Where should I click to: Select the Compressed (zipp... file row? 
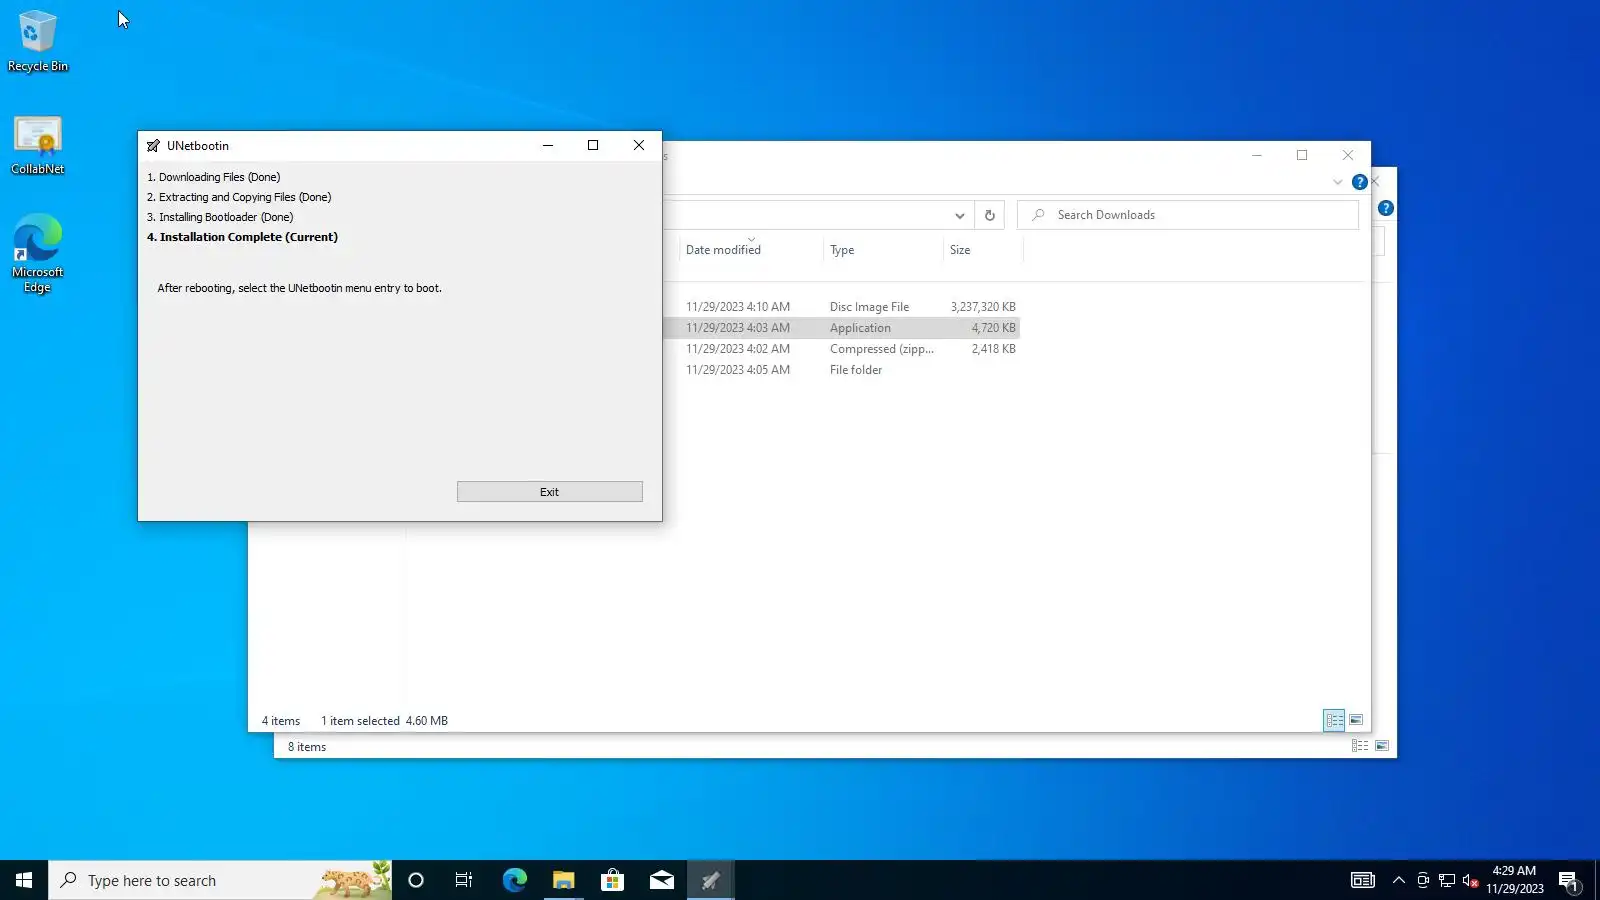[841, 349]
